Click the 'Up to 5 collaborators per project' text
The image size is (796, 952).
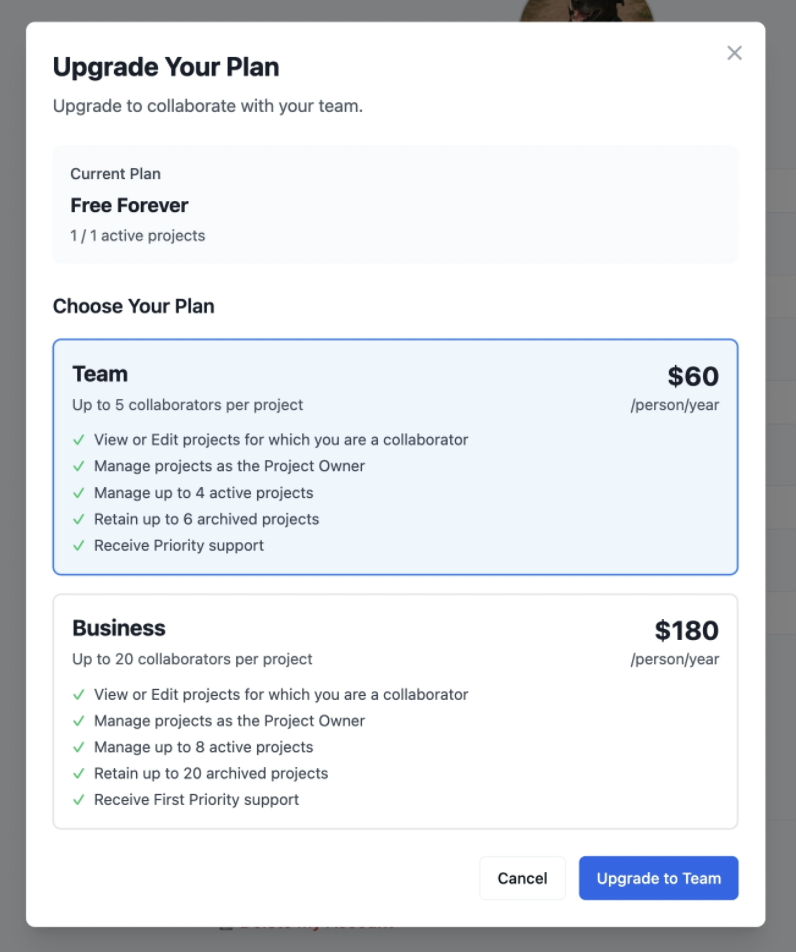click(187, 405)
